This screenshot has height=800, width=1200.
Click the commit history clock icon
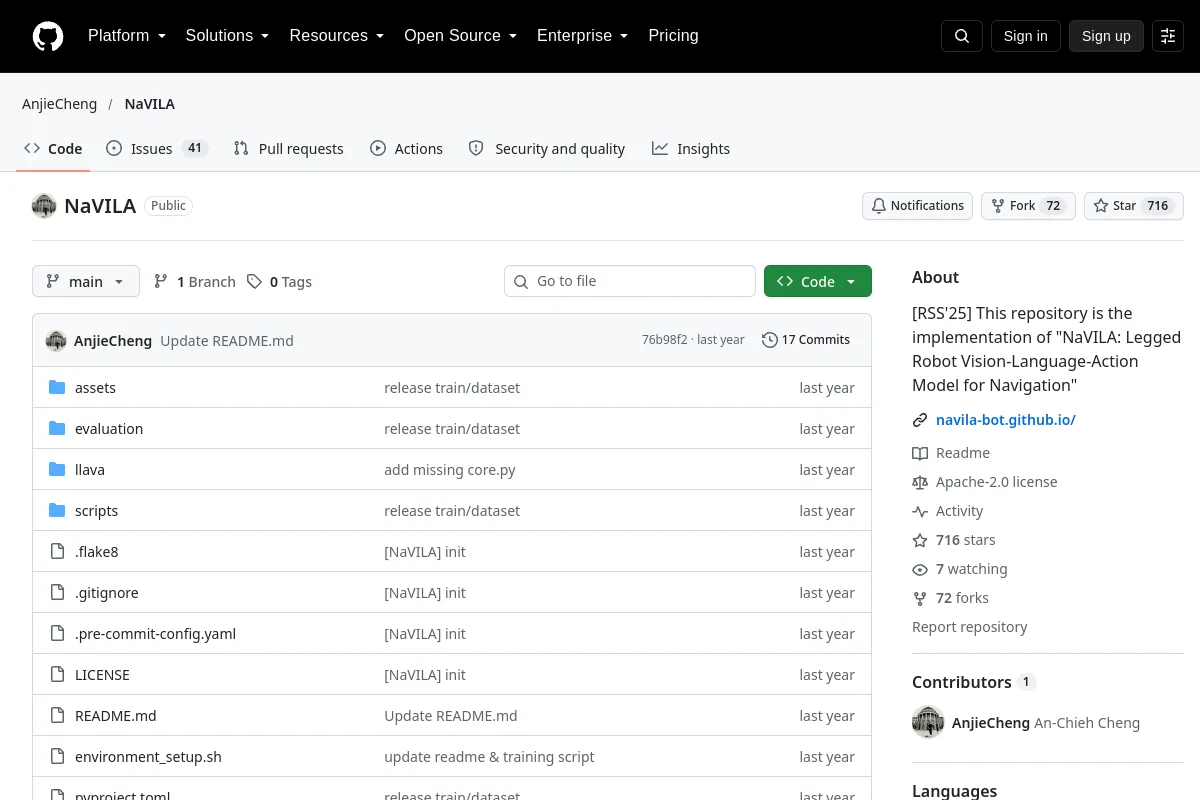coord(769,340)
